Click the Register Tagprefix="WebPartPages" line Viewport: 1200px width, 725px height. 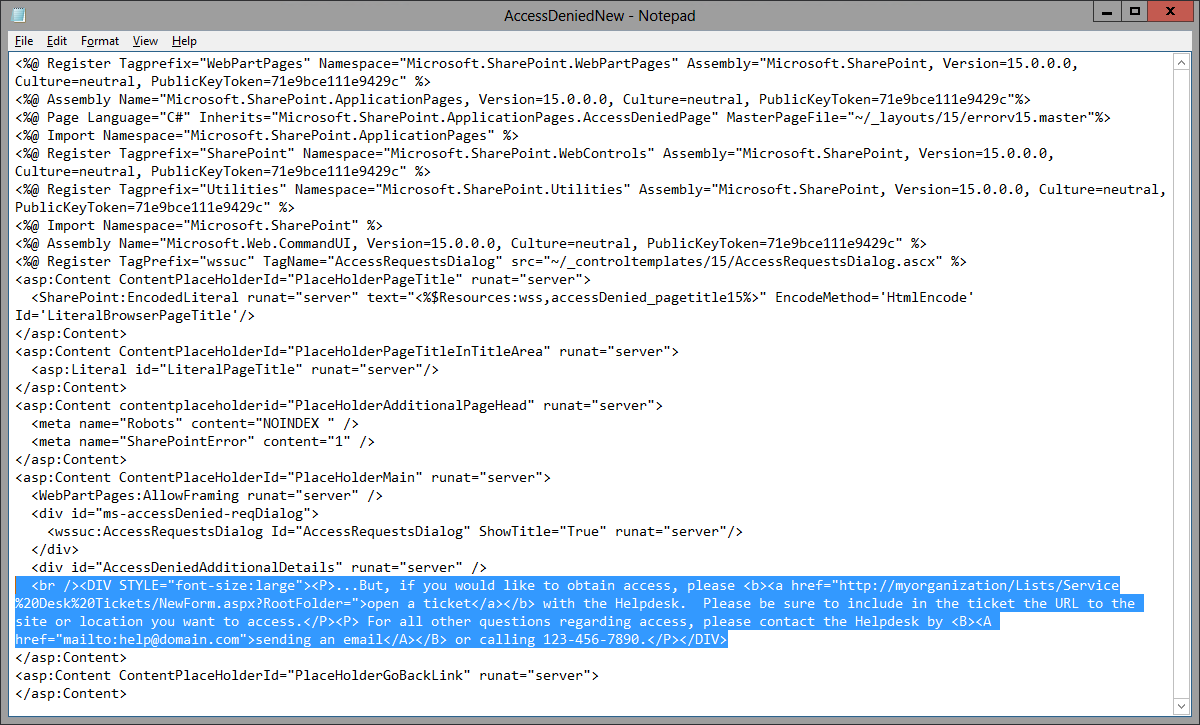pos(547,63)
